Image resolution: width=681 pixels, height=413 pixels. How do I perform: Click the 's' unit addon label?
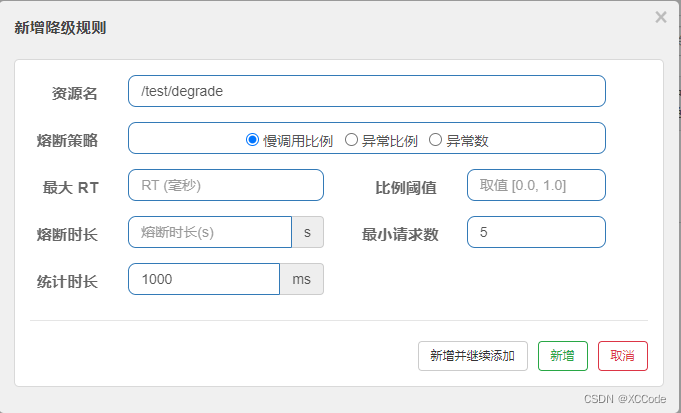coord(307,232)
